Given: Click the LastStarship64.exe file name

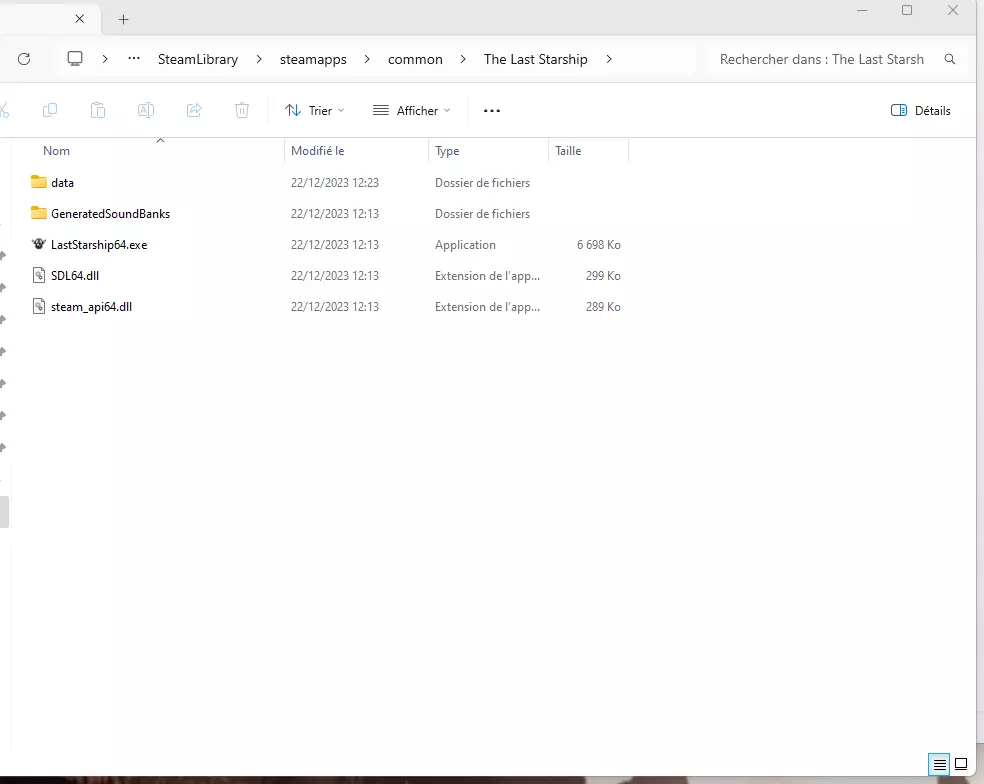Looking at the screenshot, I should click(99, 245).
